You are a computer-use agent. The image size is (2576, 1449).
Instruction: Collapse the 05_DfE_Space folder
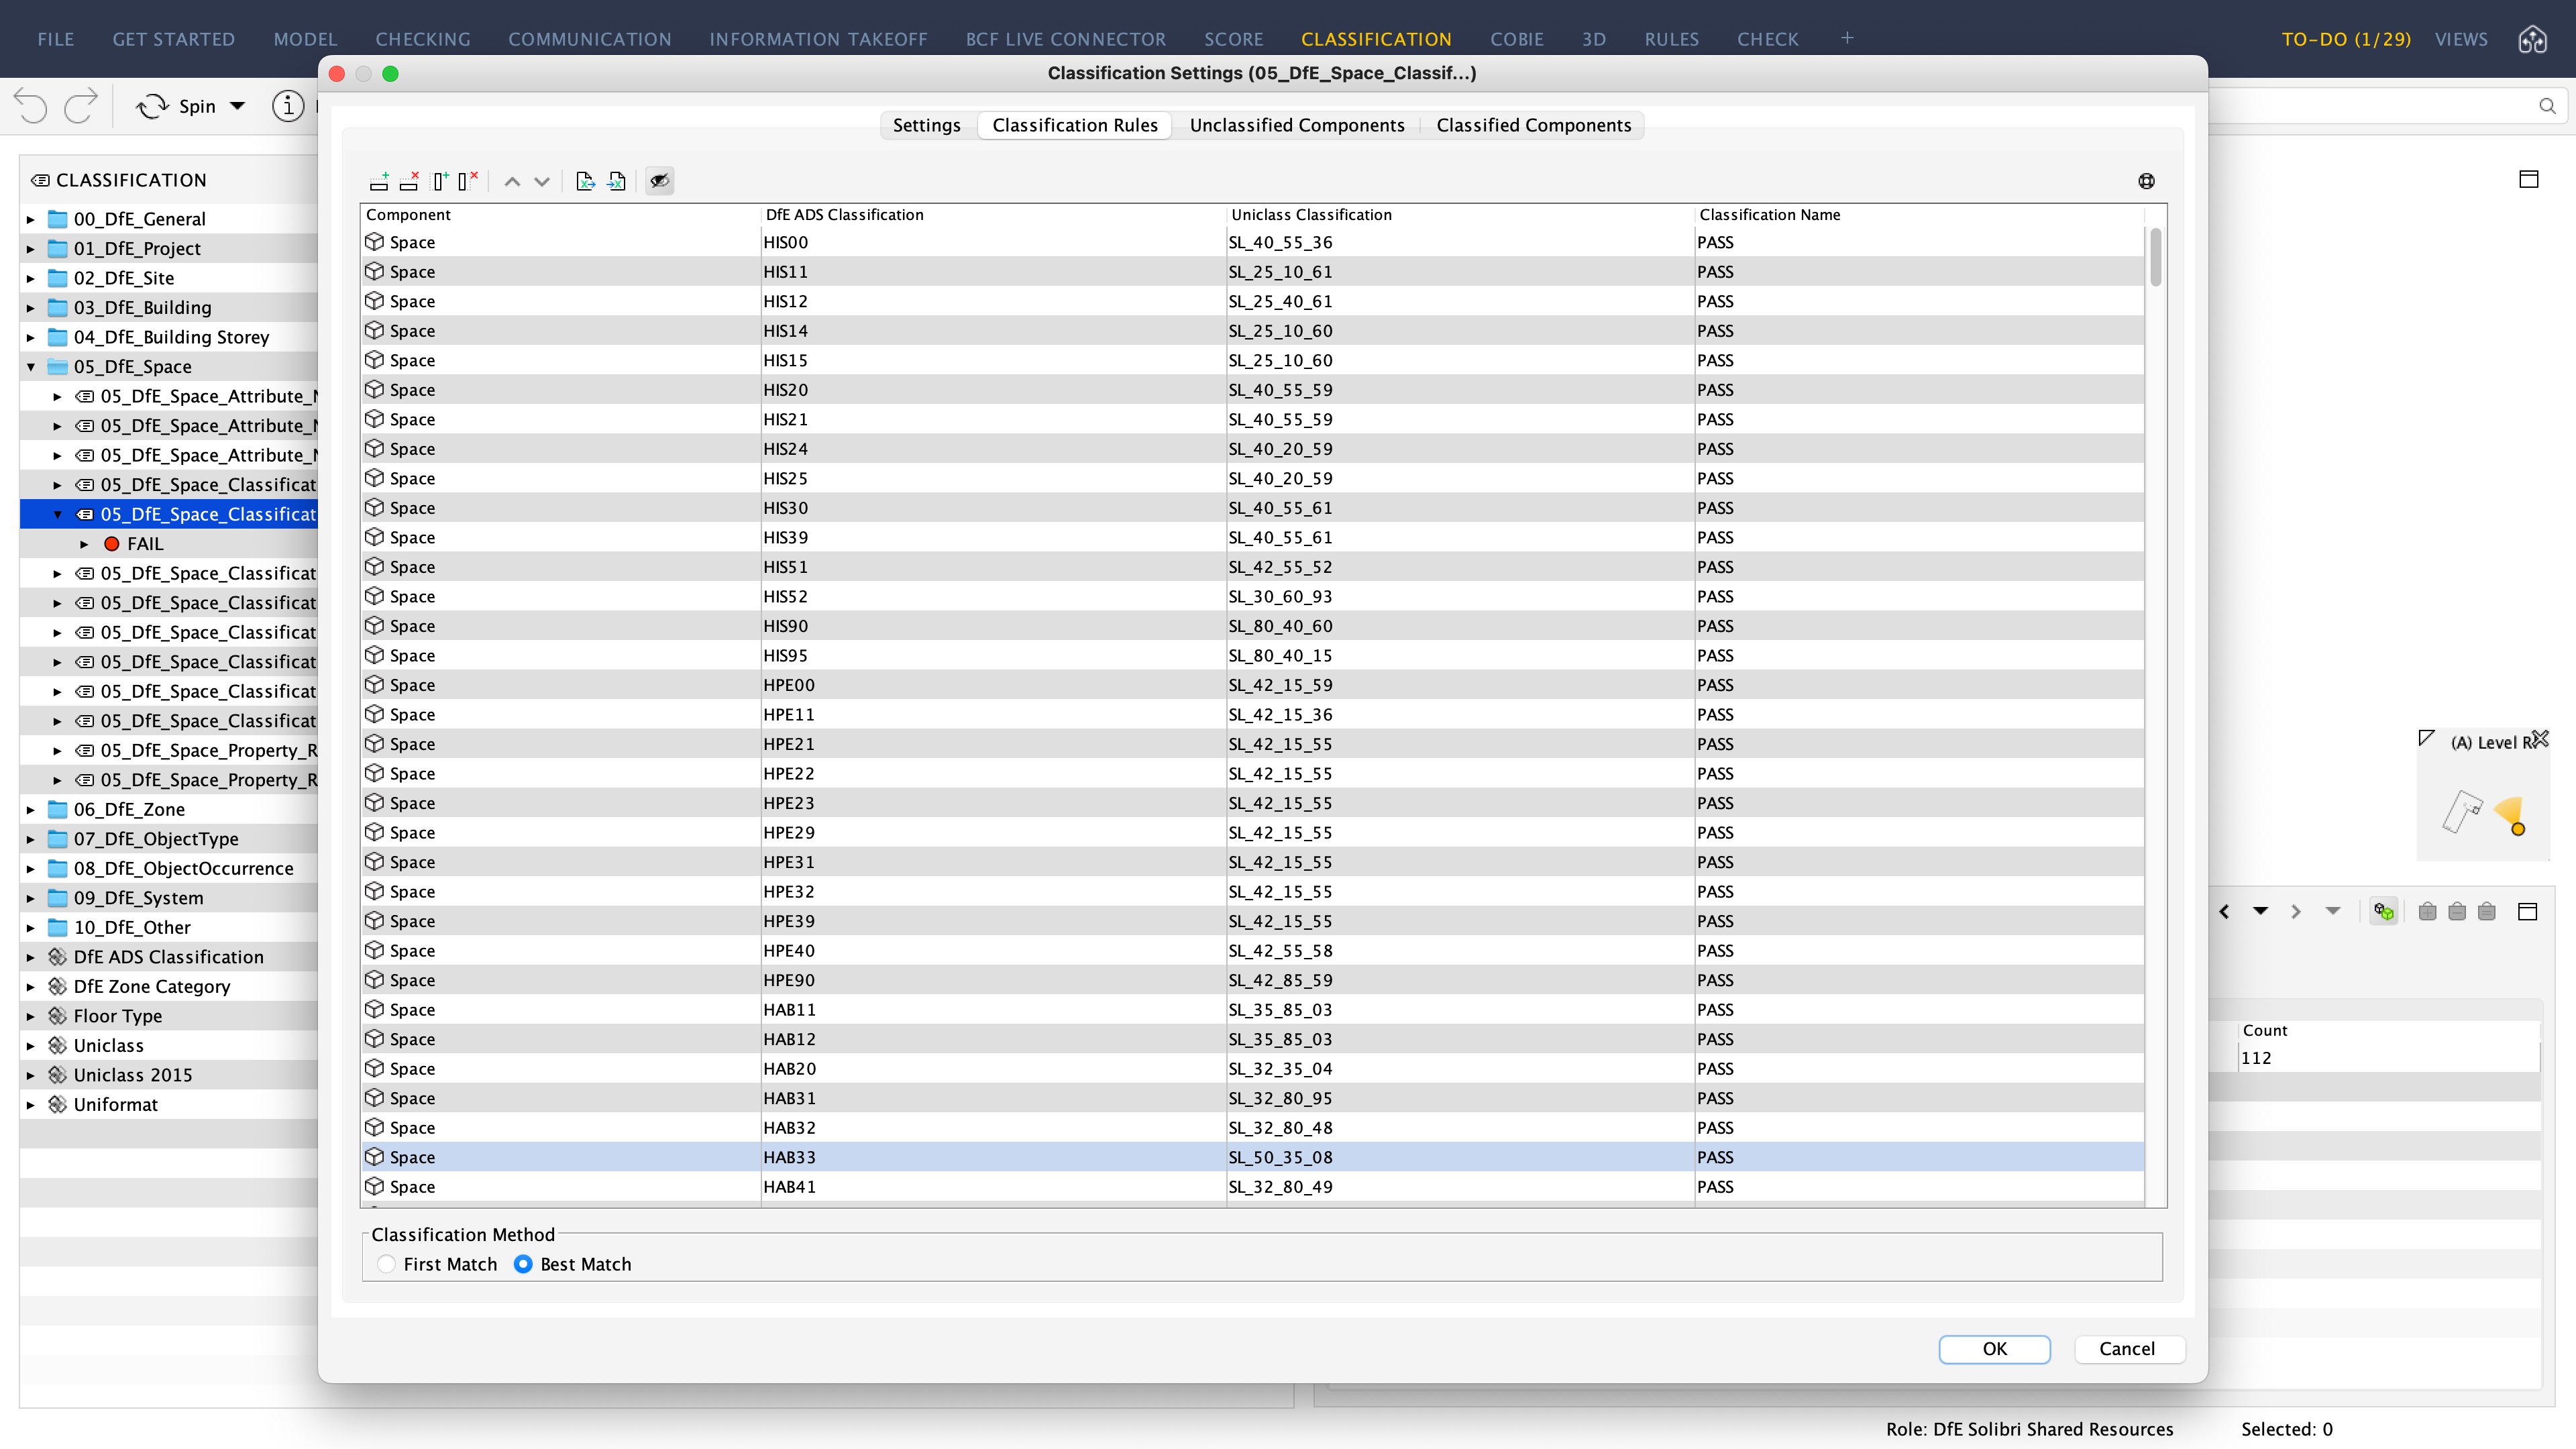31,367
